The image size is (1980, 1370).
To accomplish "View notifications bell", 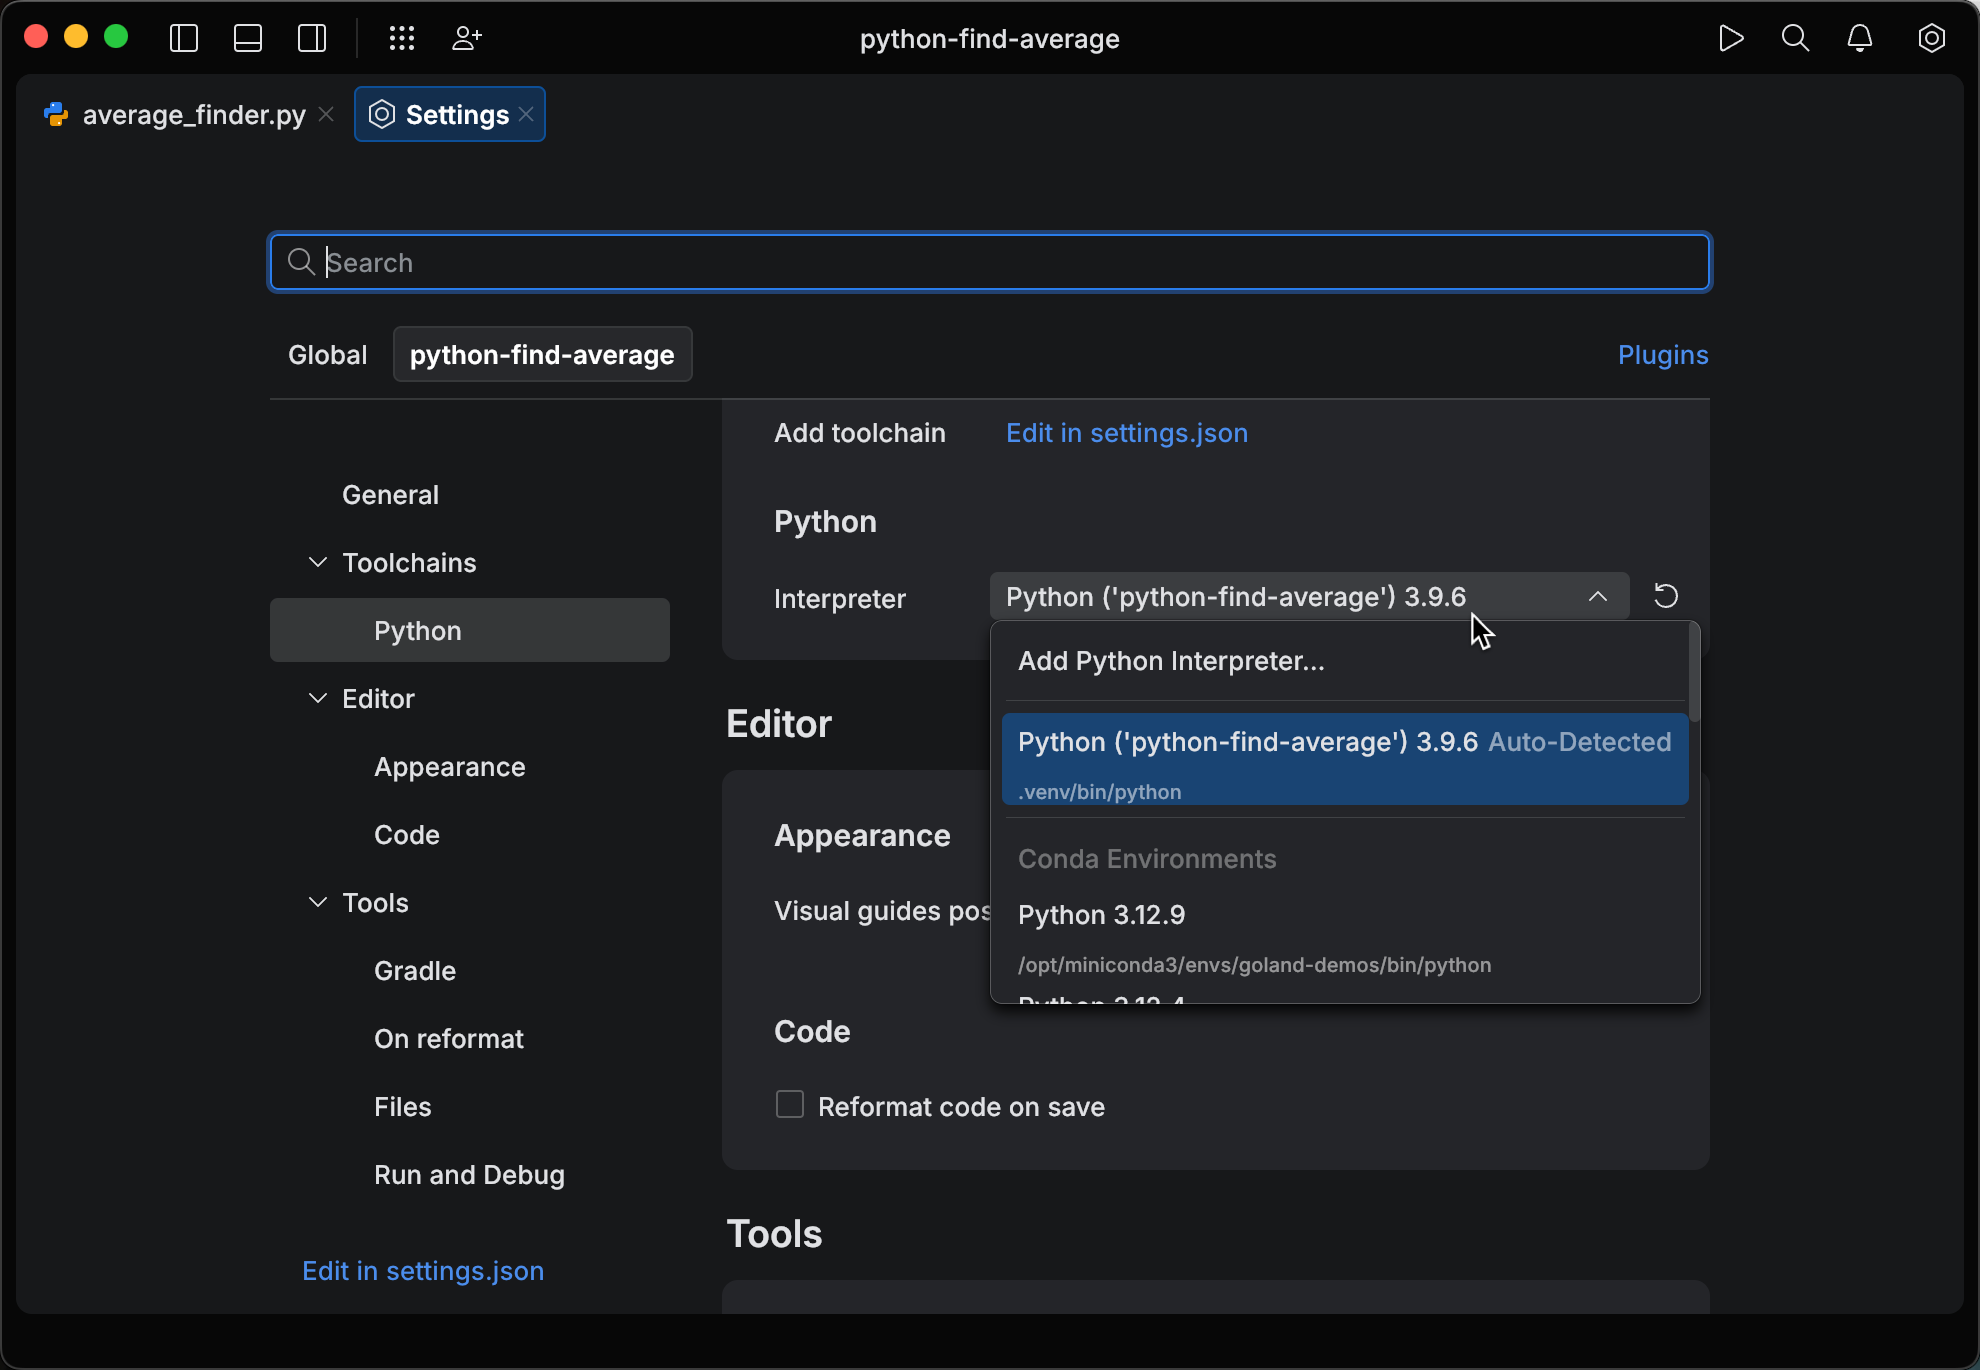I will click(x=1860, y=38).
